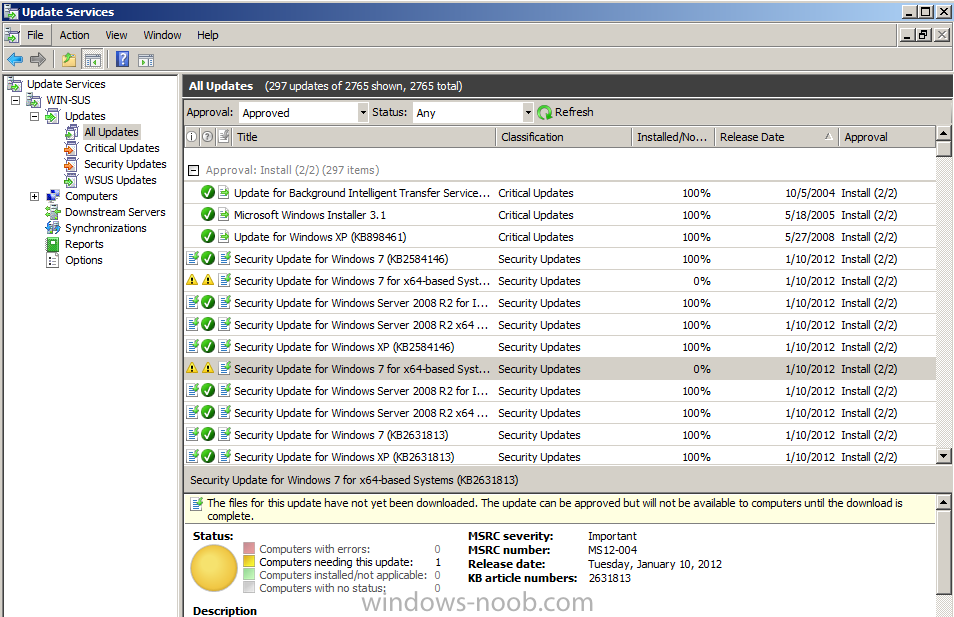Open the Action menu
Image resolution: width=954 pixels, height=617 pixels.
click(74, 35)
